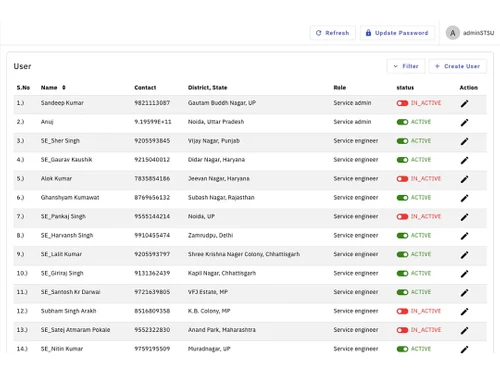This screenshot has height=375, width=500.
Task: Edit SE_Harvansh Singh's entry
Action: pyautogui.click(x=464, y=236)
